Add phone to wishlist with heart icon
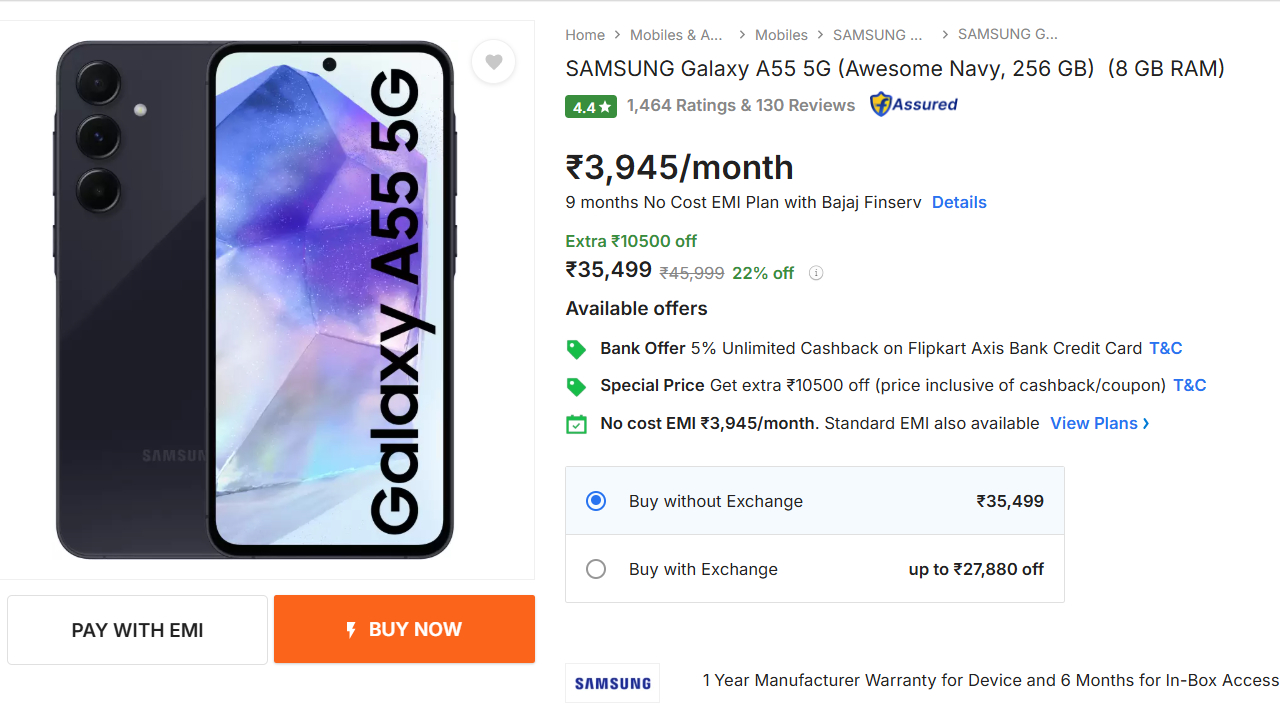The width and height of the screenshot is (1280, 720). pyautogui.click(x=493, y=62)
